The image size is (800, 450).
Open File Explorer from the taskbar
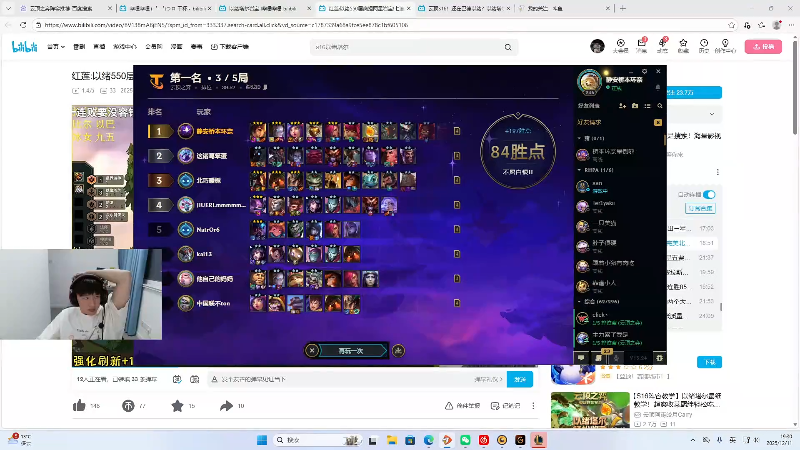[x=391, y=440]
